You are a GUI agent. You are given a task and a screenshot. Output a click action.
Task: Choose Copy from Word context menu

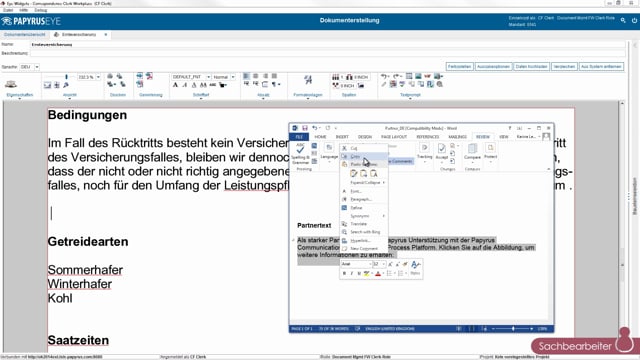(x=363, y=156)
